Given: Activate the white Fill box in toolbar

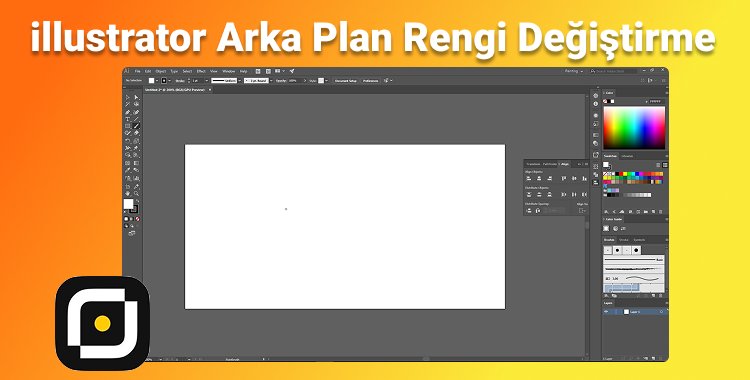Looking at the screenshot, I should 128,204.
